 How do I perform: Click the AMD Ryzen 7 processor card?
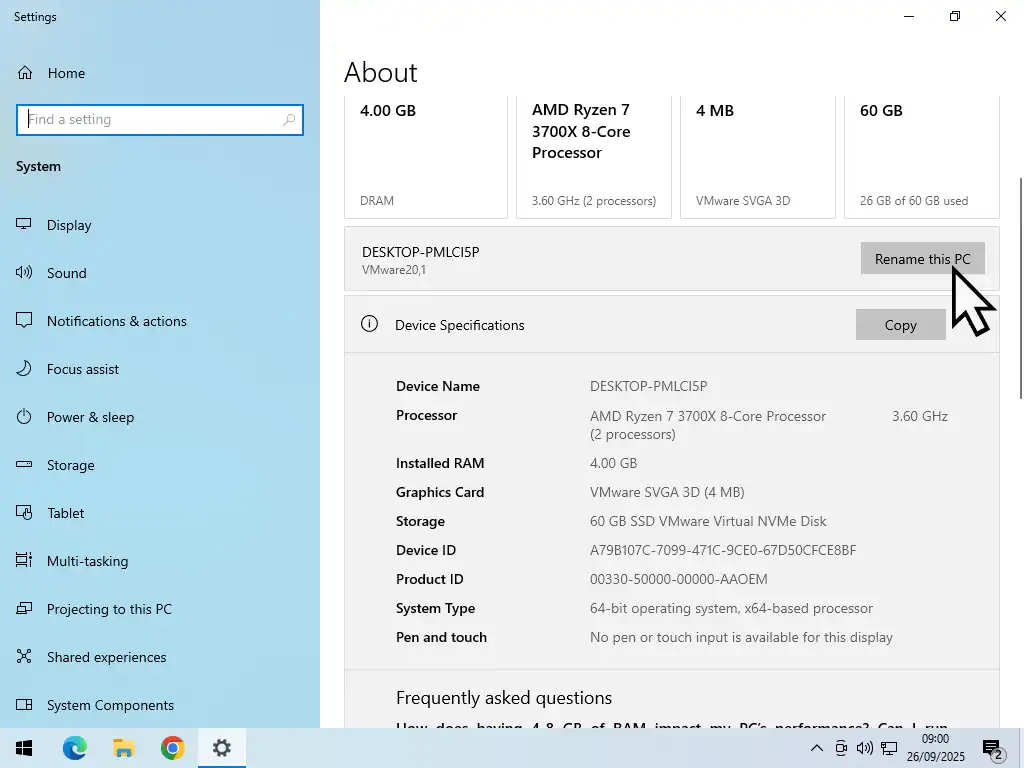coord(594,157)
